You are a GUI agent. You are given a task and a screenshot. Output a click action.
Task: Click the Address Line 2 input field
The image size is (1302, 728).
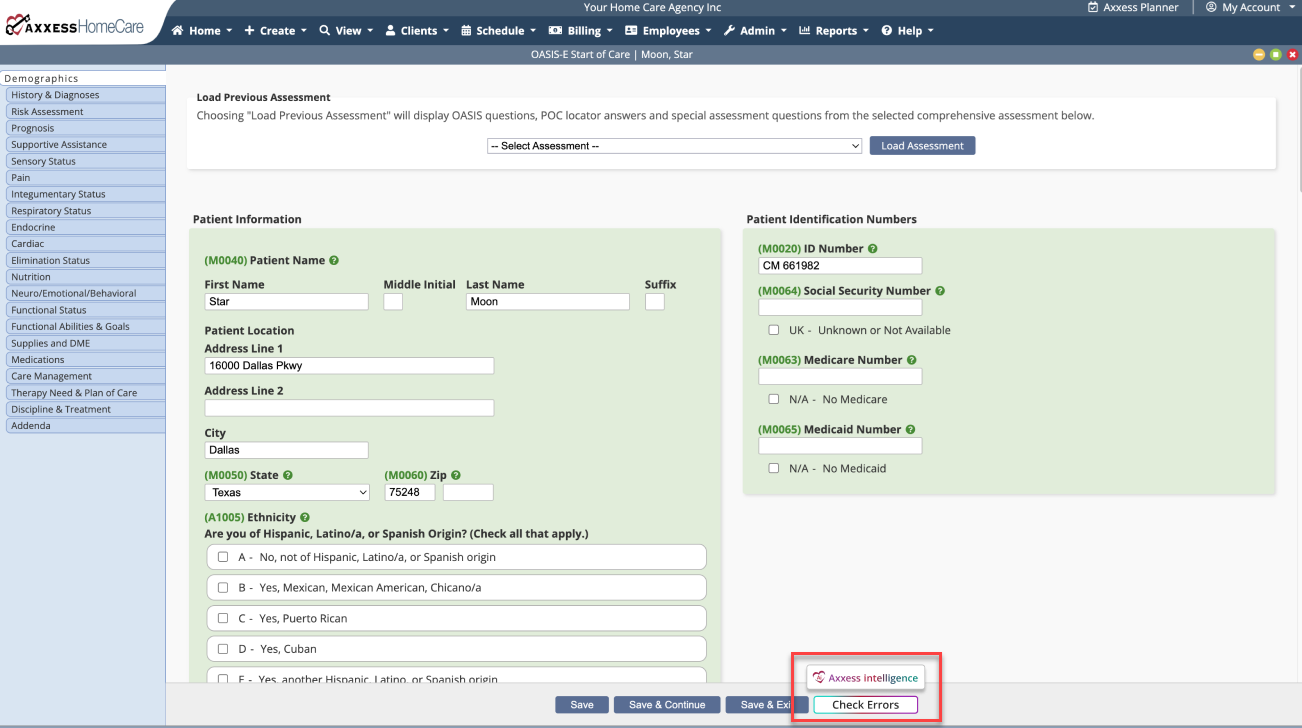pos(349,408)
